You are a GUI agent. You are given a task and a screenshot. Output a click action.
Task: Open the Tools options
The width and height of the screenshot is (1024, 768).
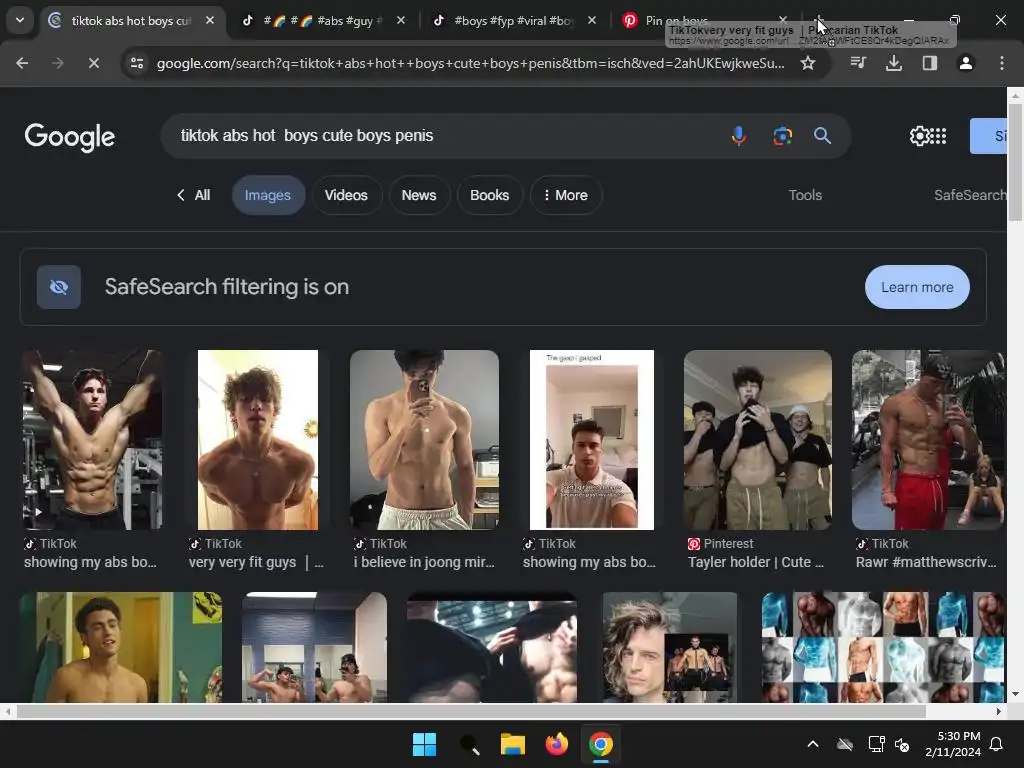point(805,195)
